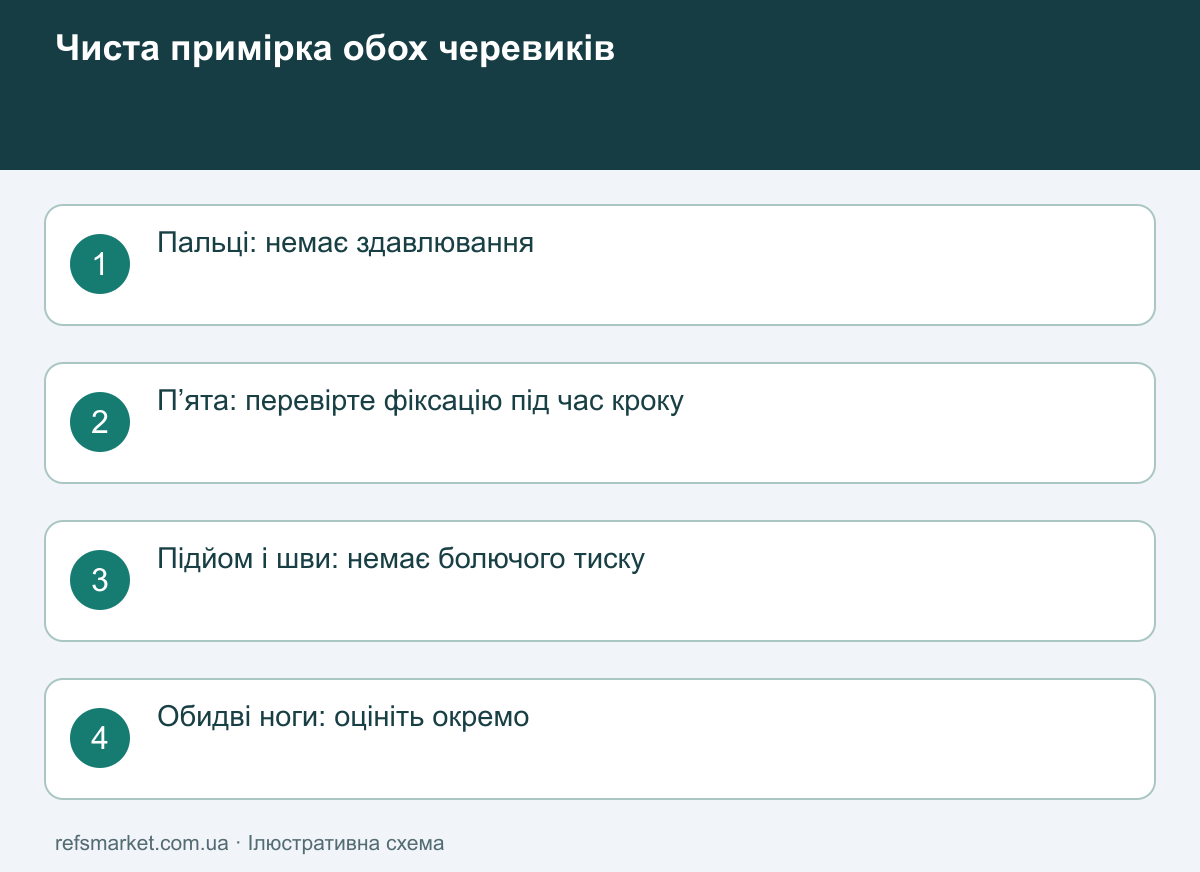Select the number 3 circle badge
This screenshot has height=872, width=1200.
point(100,580)
